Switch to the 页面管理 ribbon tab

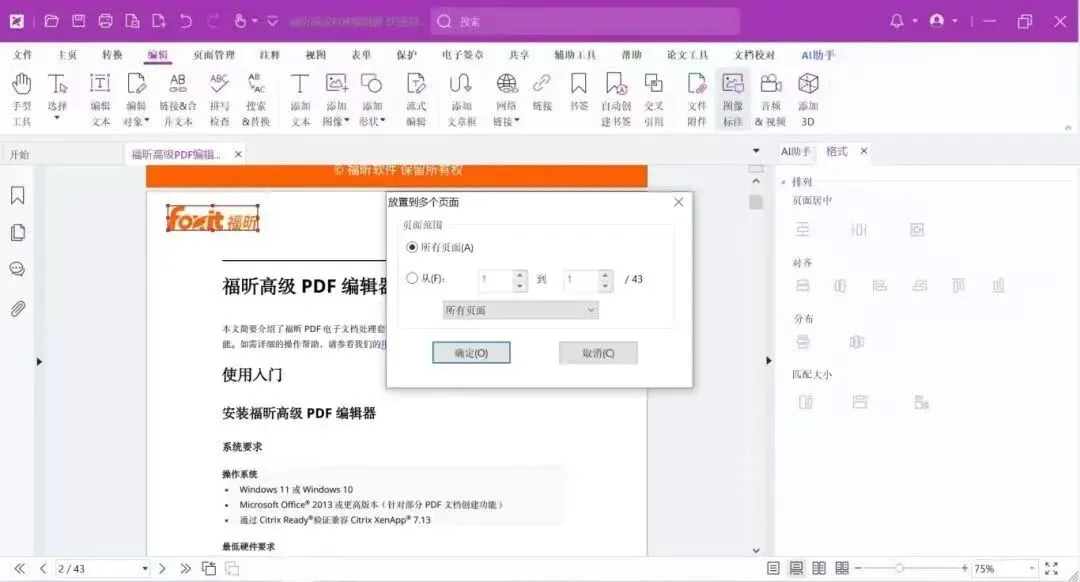click(214, 55)
